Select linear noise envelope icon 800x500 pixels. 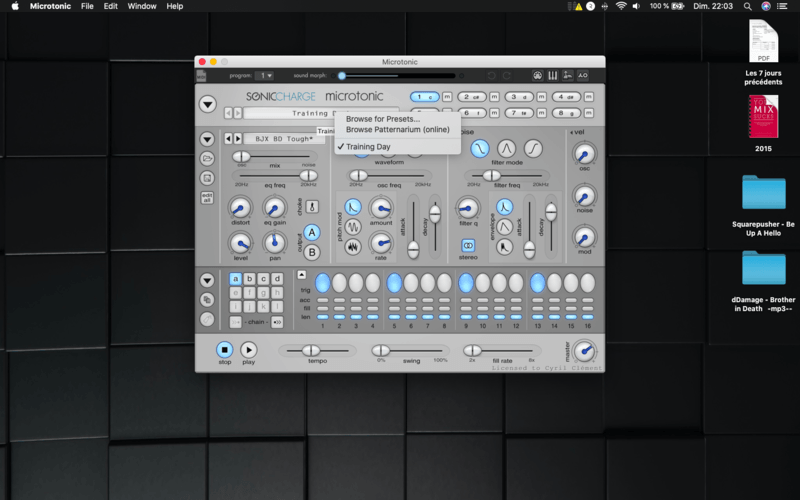(504, 227)
